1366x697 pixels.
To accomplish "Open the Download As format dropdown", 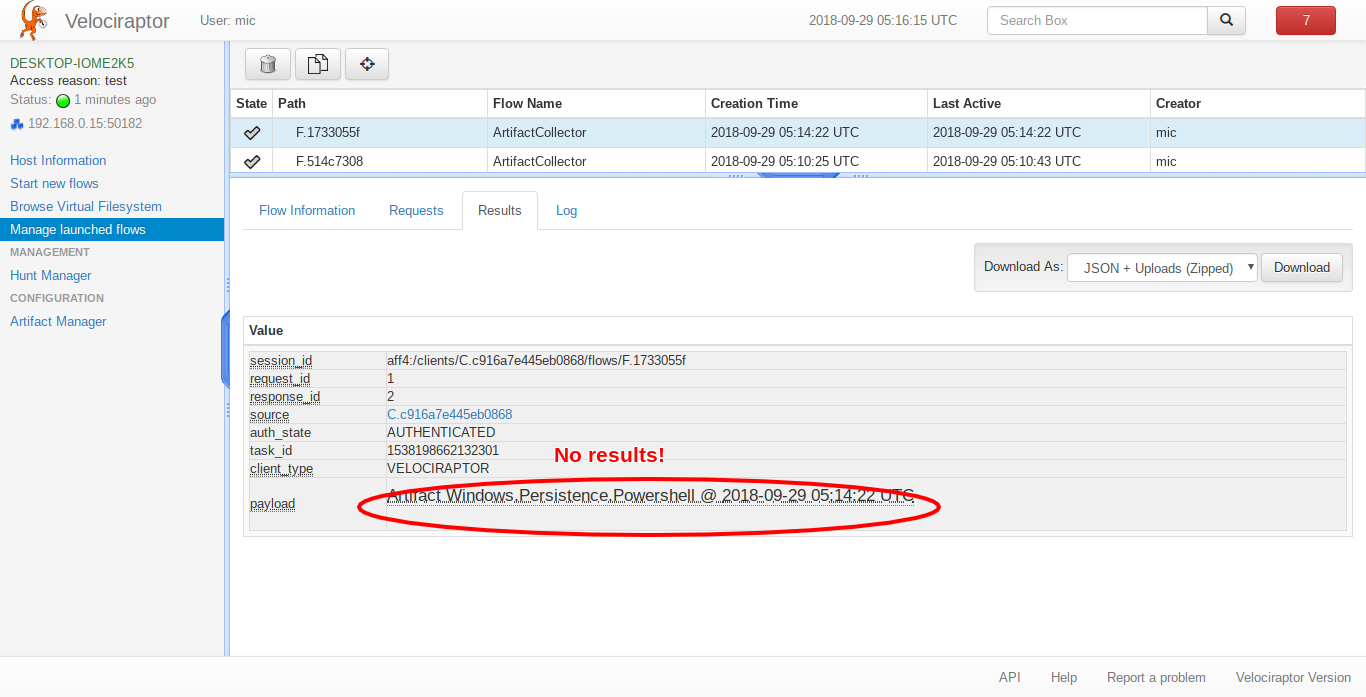I will pos(1162,268).
